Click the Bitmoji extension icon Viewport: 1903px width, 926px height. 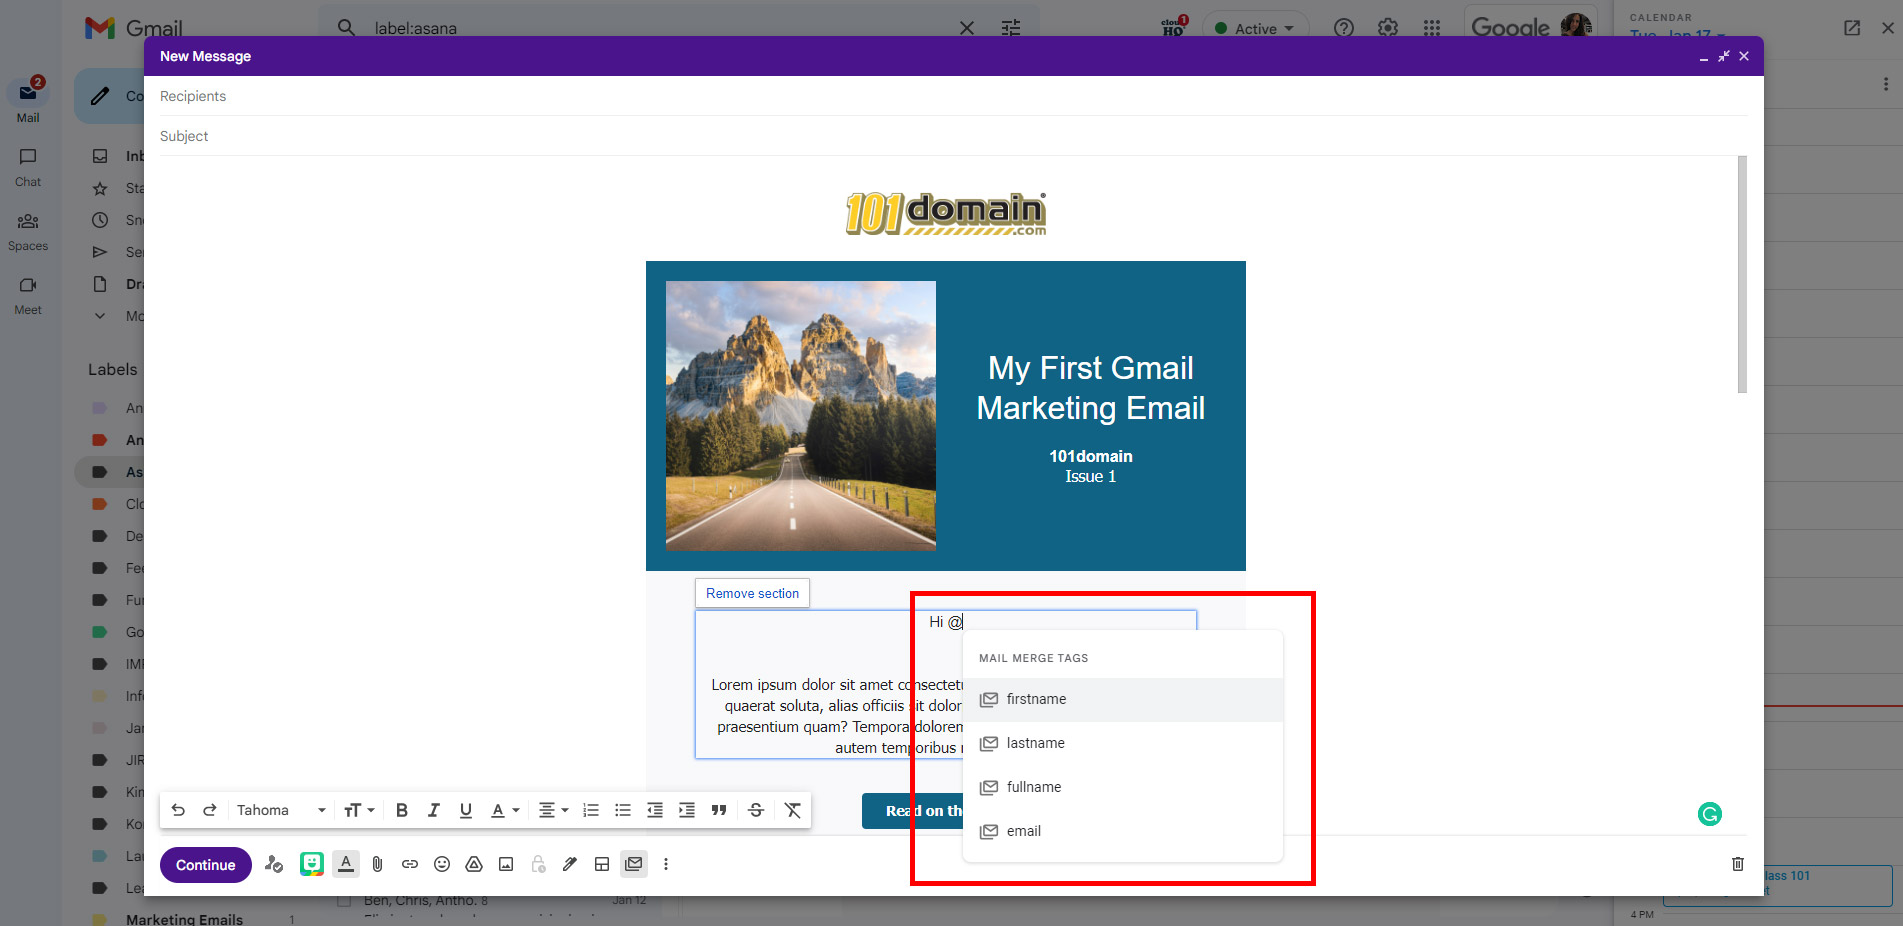[x=312, y=864]
